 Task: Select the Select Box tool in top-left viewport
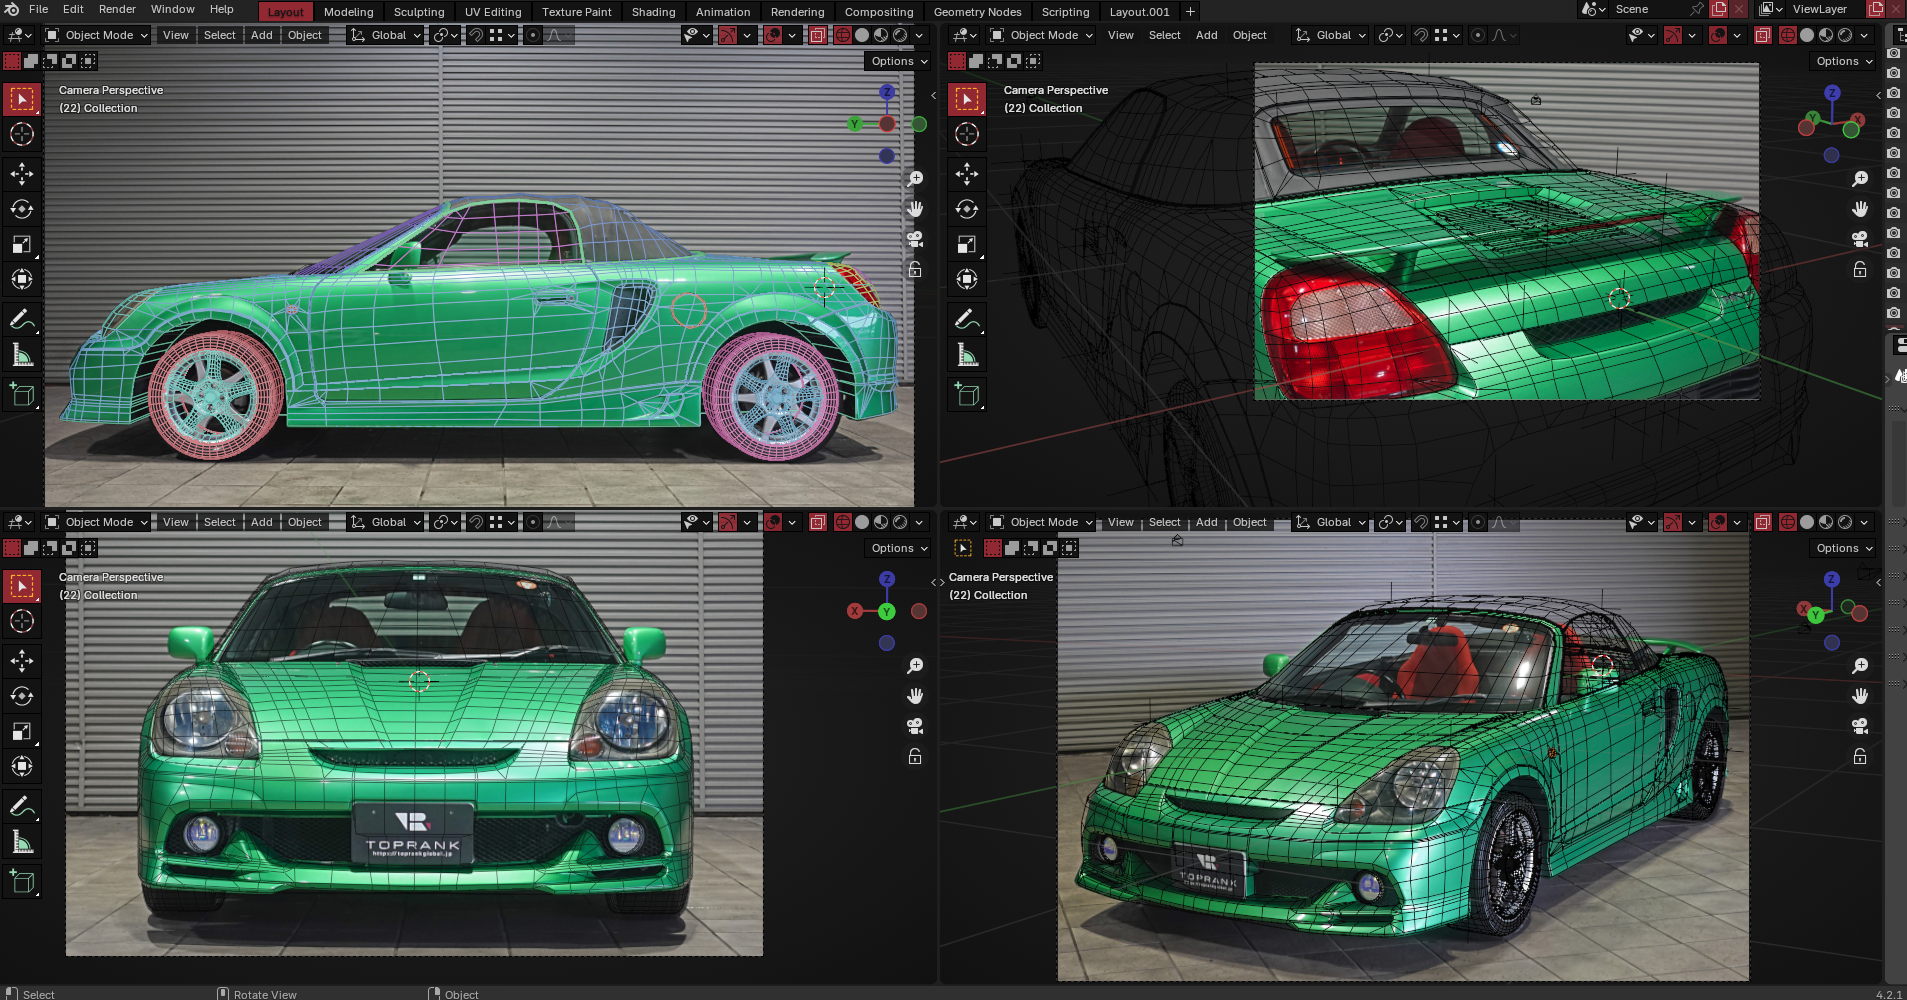22,99
